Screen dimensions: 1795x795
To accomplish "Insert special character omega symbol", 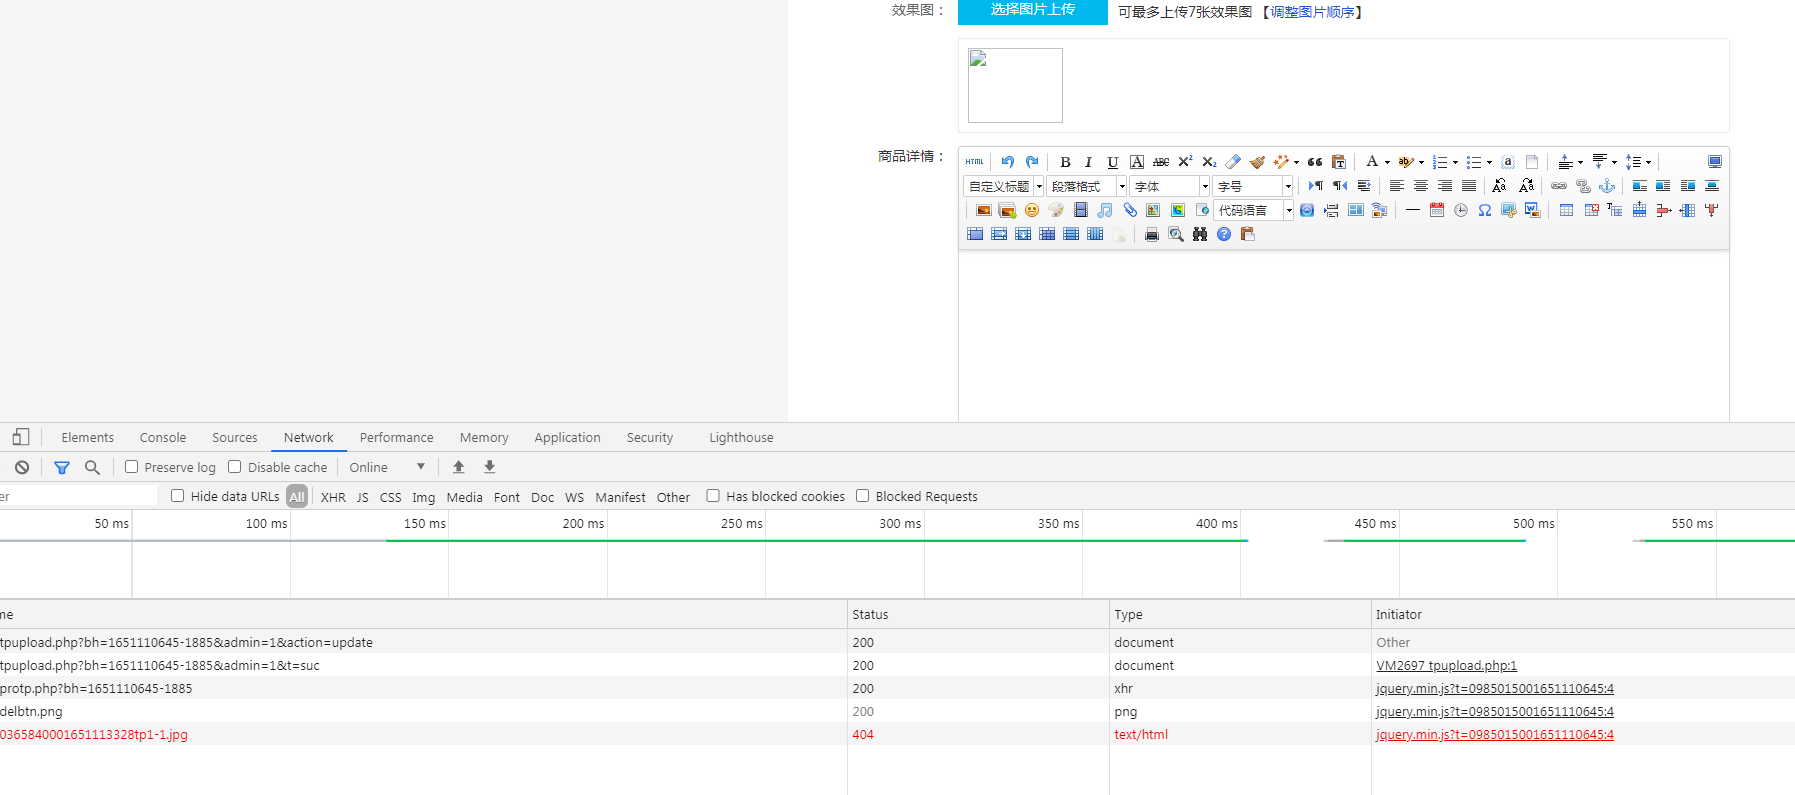I will [1485, 210].
